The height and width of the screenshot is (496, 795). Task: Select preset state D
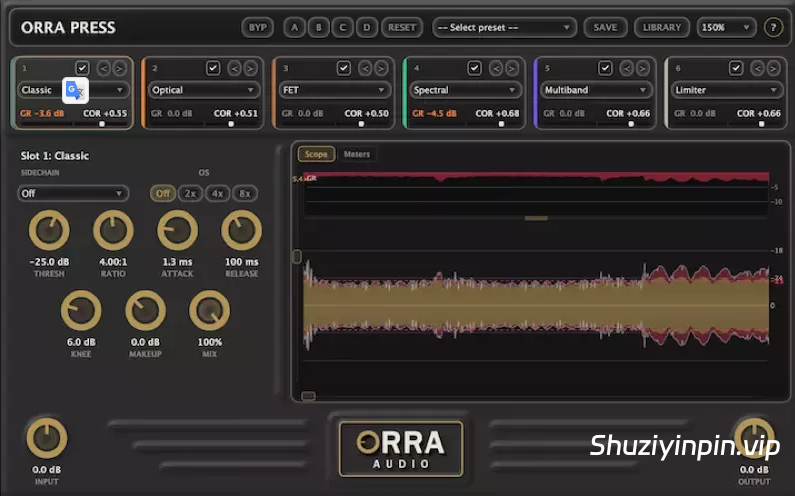pos(367,27)
